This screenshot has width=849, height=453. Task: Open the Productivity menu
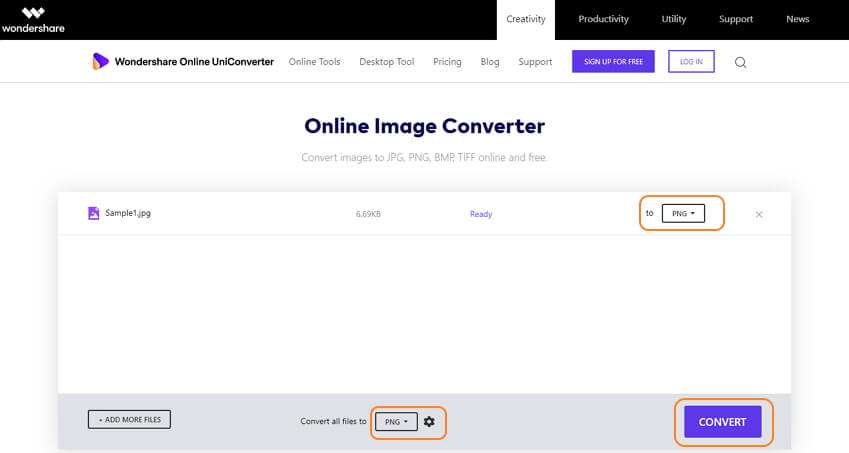pyautogui.click(x=603, y=19)
